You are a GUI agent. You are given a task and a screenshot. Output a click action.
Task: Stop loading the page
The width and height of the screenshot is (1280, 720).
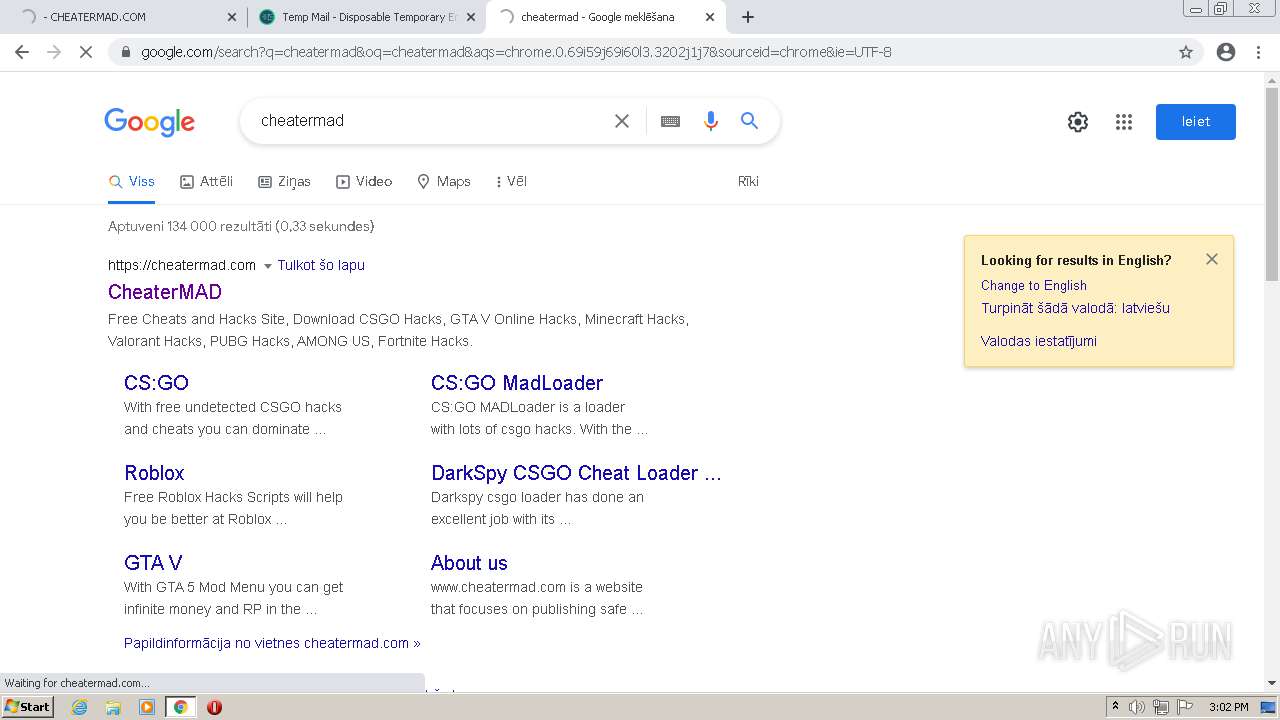pyautogui.click(x=86, y=52)
